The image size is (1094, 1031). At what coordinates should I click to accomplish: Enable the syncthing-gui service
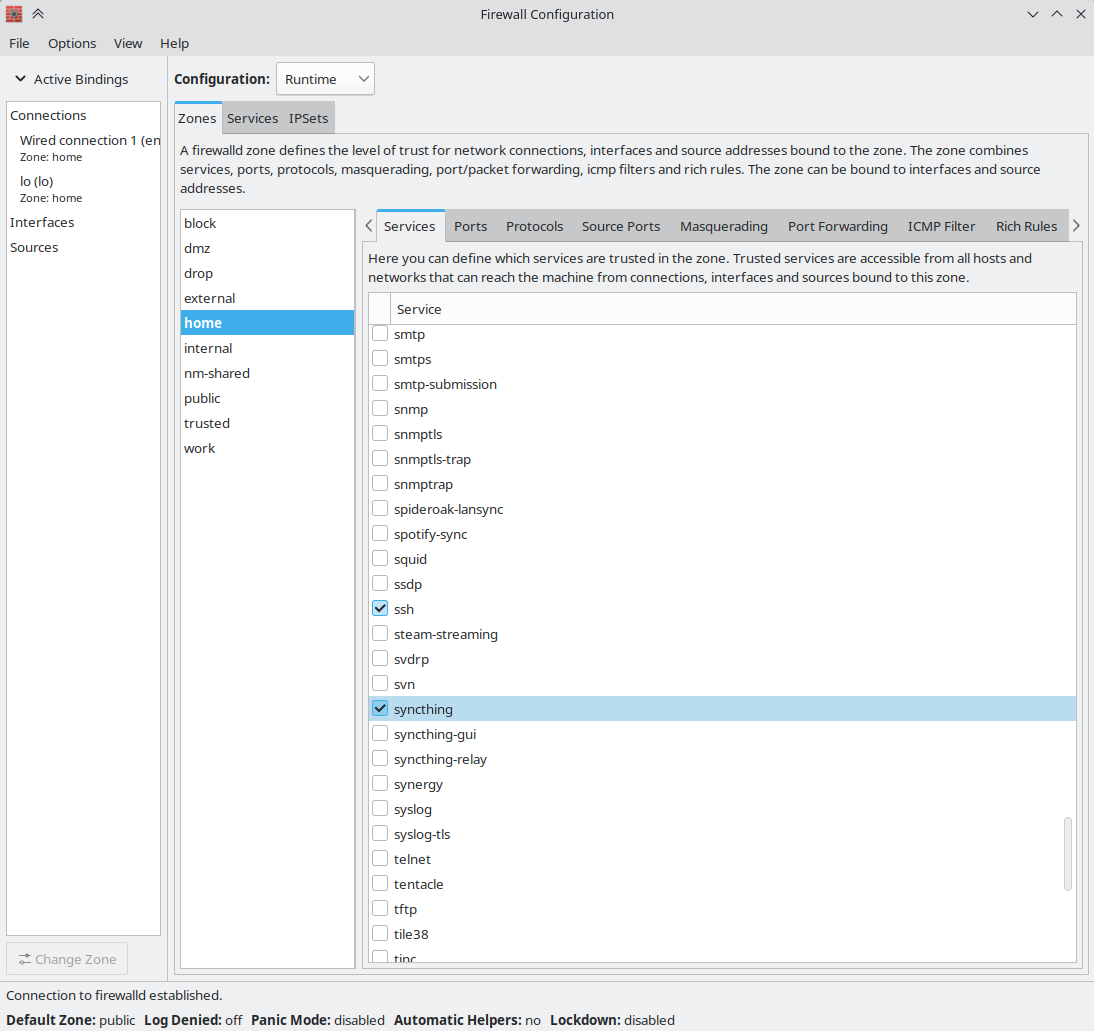pos(380,733)
